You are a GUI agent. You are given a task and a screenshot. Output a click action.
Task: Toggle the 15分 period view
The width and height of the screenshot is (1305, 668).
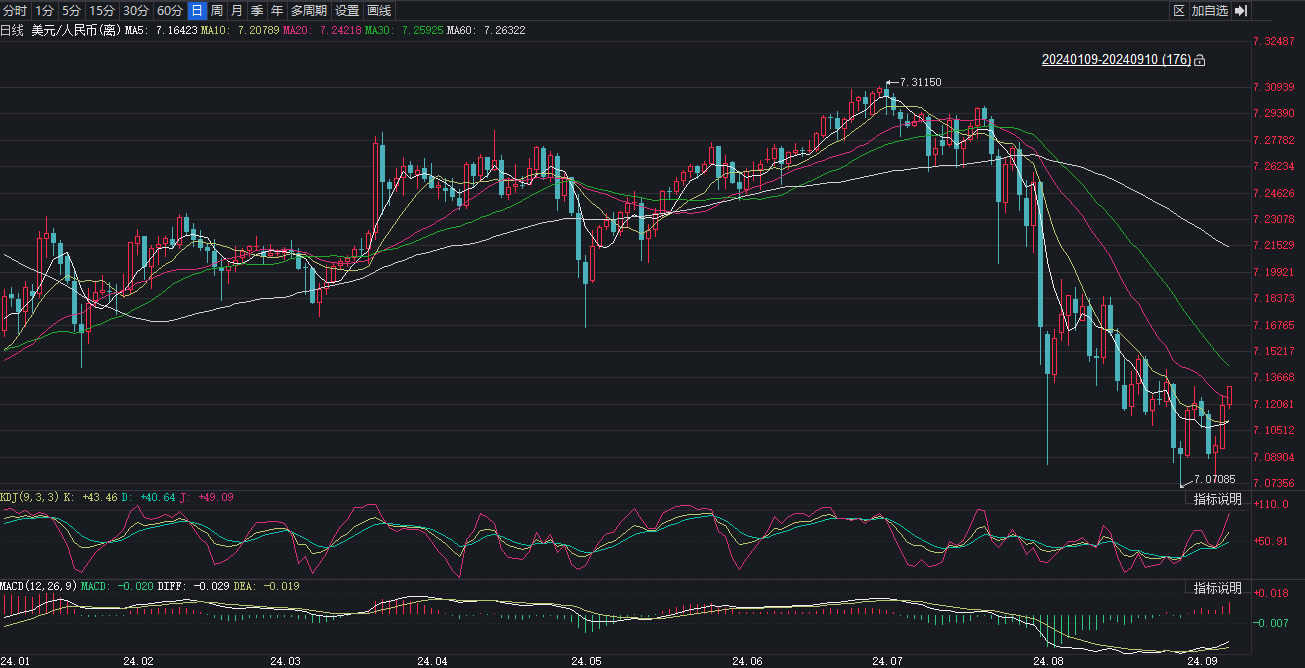tap(101, 11)
